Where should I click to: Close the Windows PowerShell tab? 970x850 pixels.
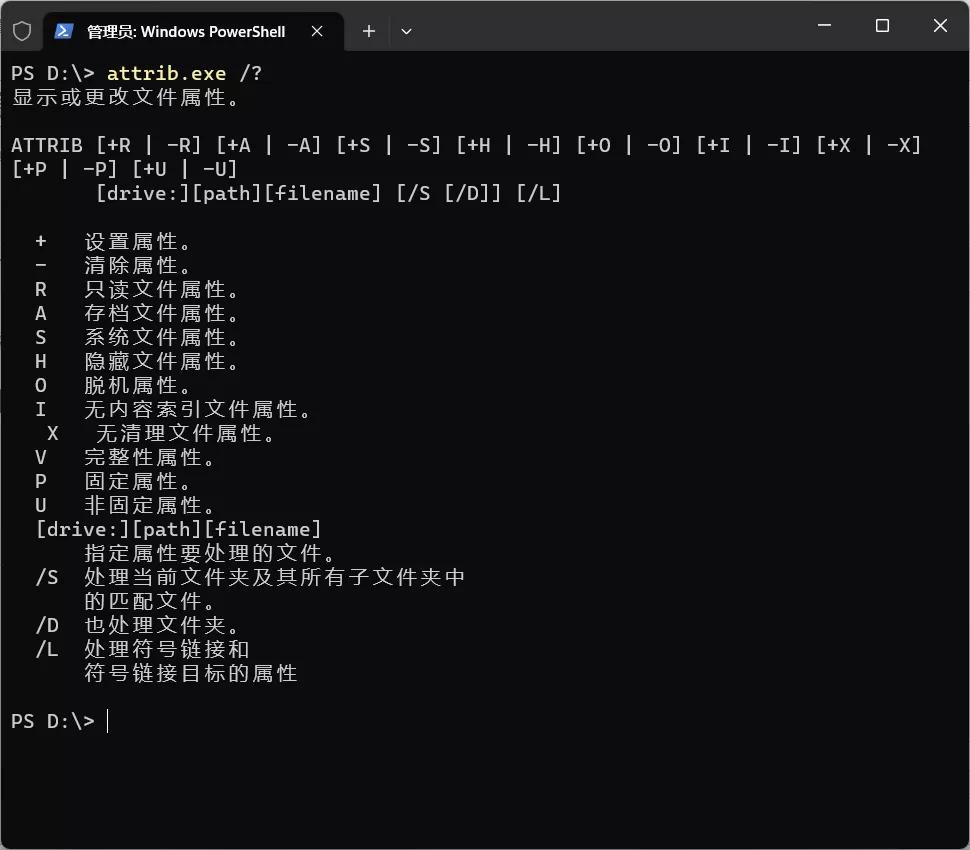click(x=317, y=31)
